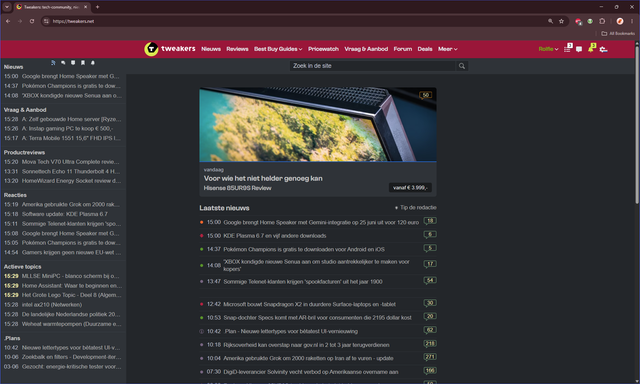Click the bookmark icon in sidebar toolbar

click(x=83, y=63)
